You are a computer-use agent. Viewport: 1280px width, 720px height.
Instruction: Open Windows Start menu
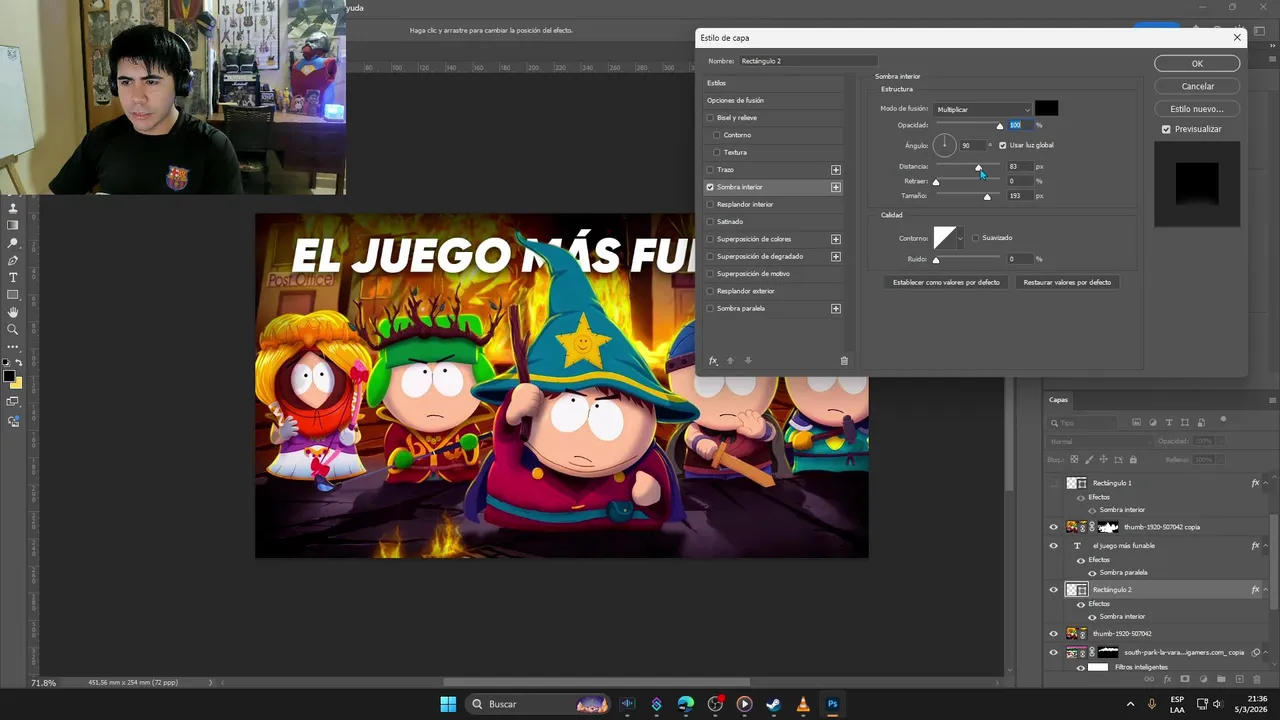(x=448, y=704)
